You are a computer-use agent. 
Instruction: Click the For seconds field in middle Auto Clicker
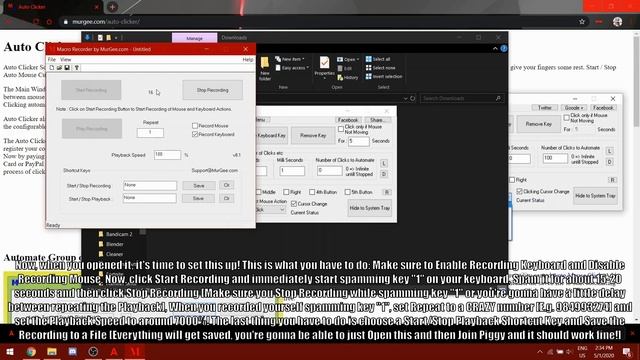(x=358, y=141)
